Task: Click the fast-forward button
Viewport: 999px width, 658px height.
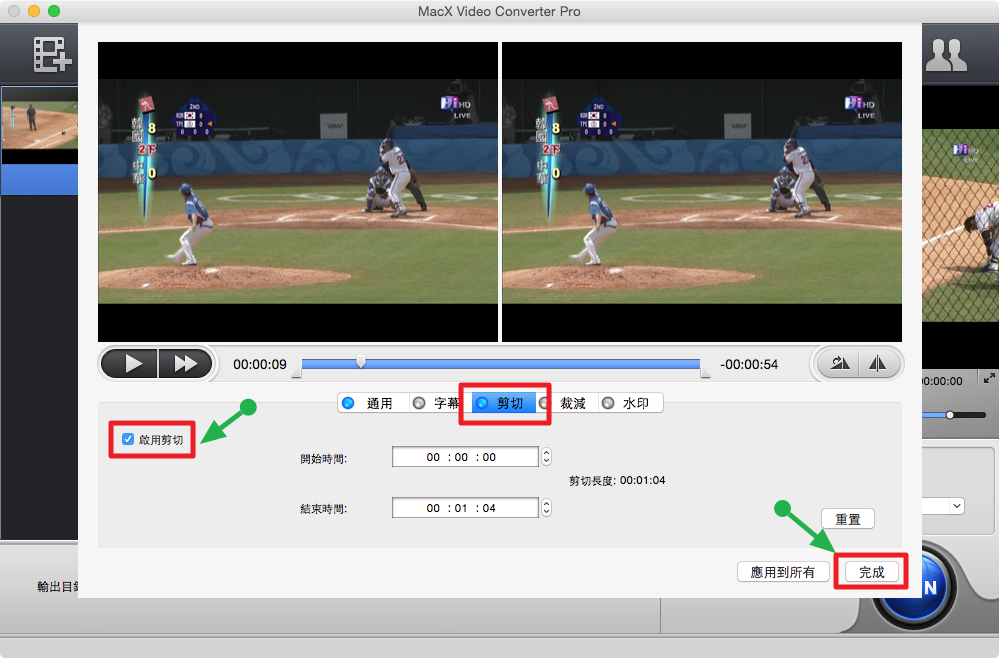Action: point(186,364)
